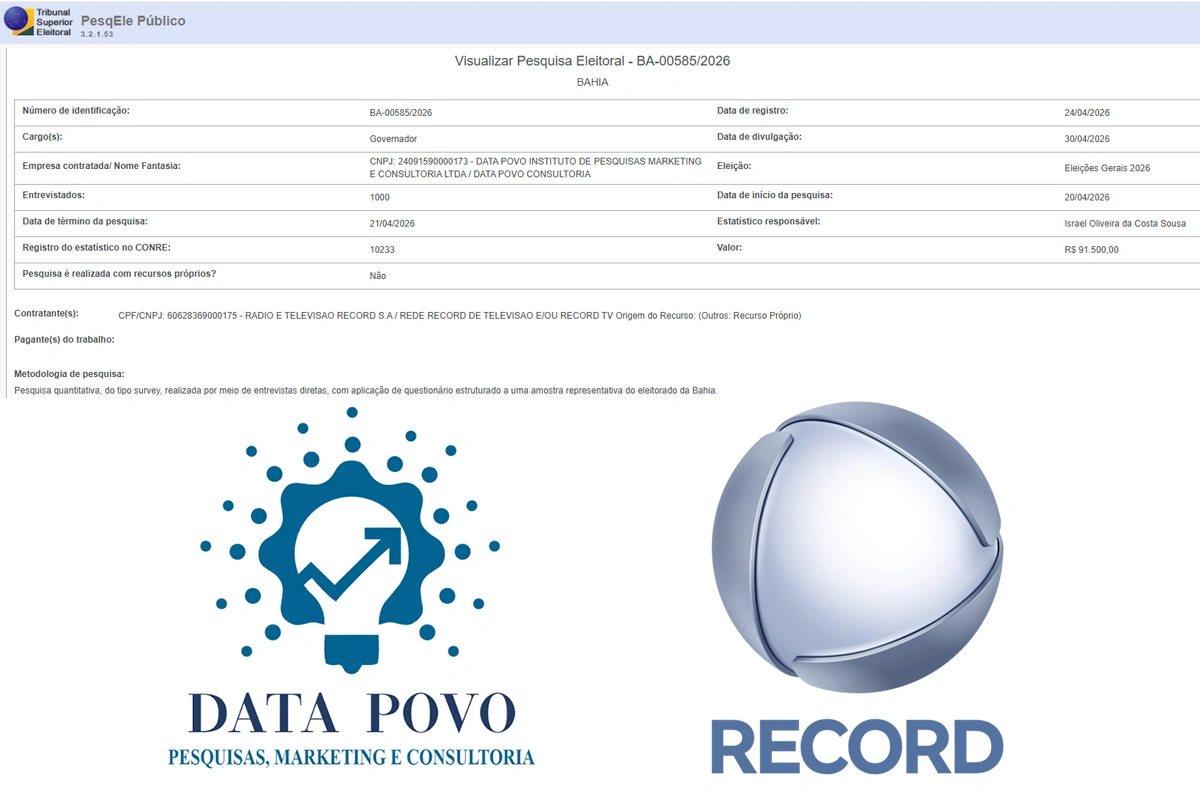Open the PesqEle Público header title
Viewport: 1200px width, 800px height.
[x=135, y=18]
